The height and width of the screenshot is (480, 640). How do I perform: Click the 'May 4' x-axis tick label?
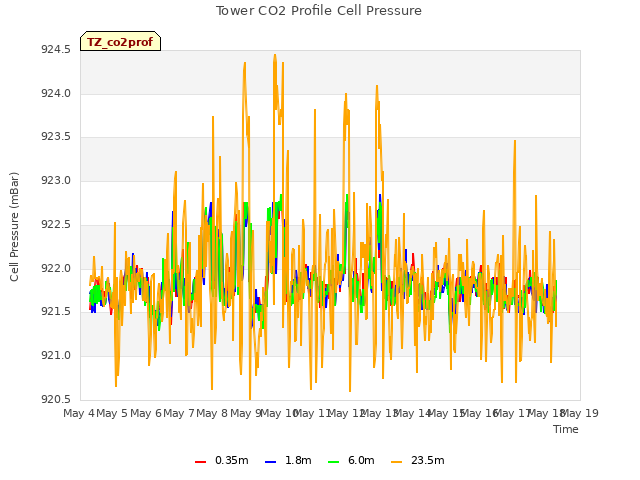tap(79, 413)
